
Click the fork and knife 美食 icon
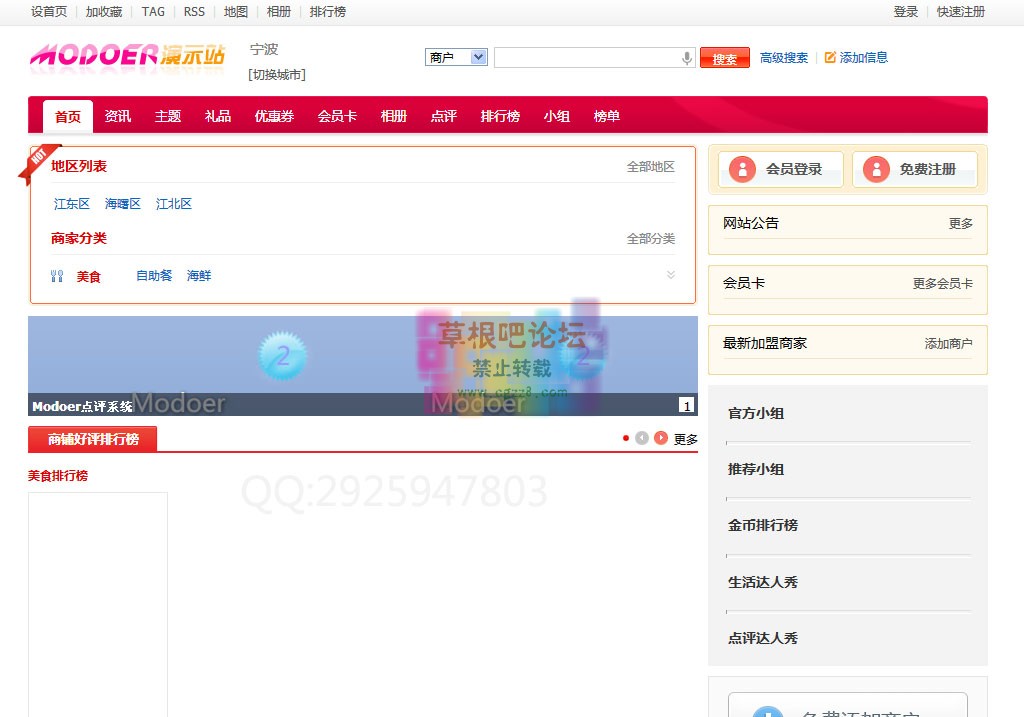tap(57, 276)
